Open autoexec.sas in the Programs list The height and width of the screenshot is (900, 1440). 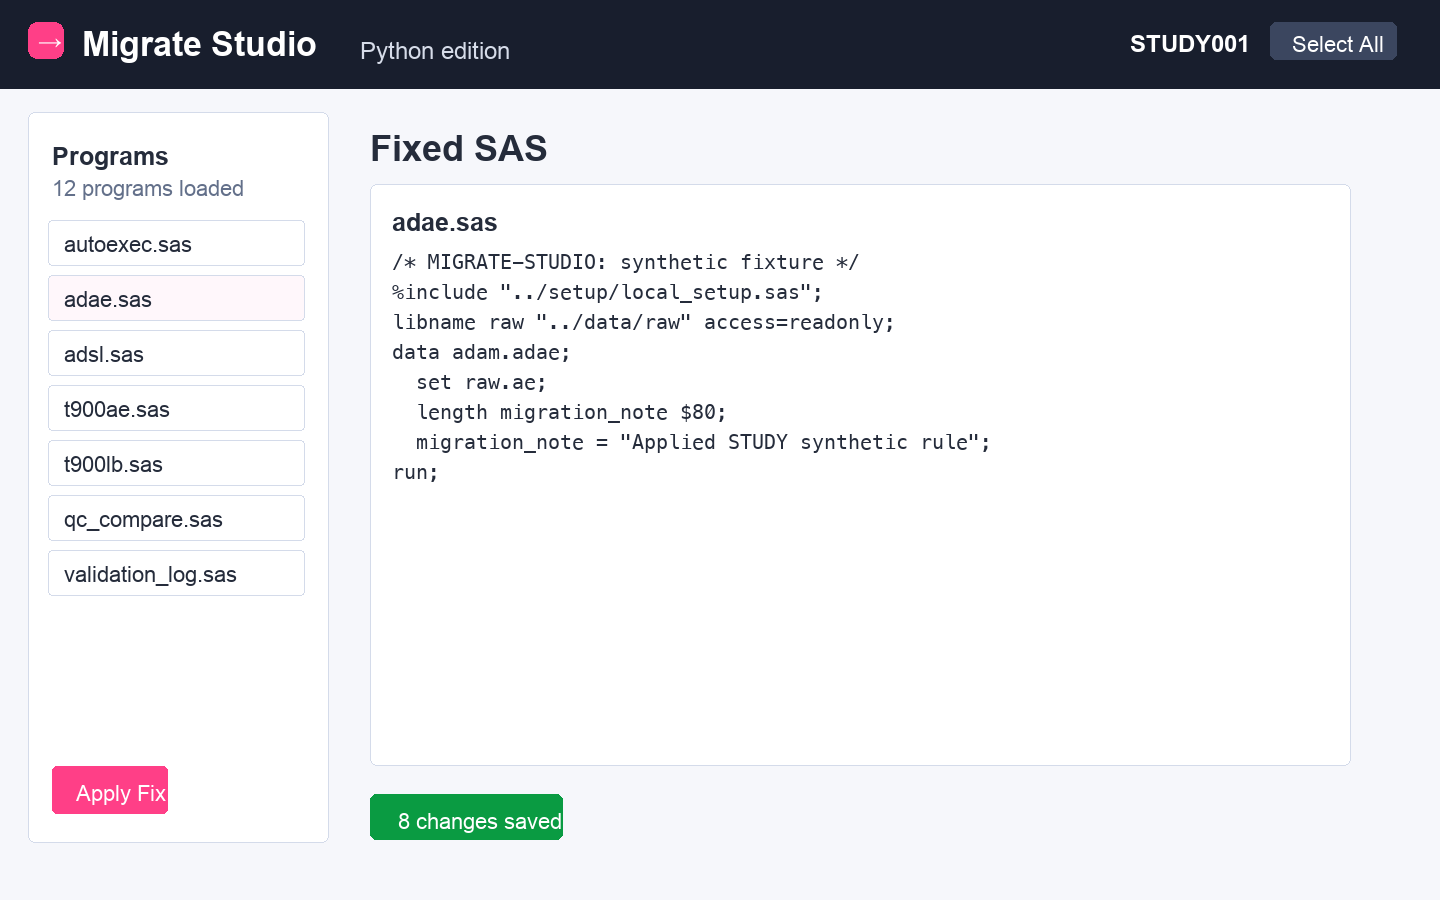(x=176, y=243)
